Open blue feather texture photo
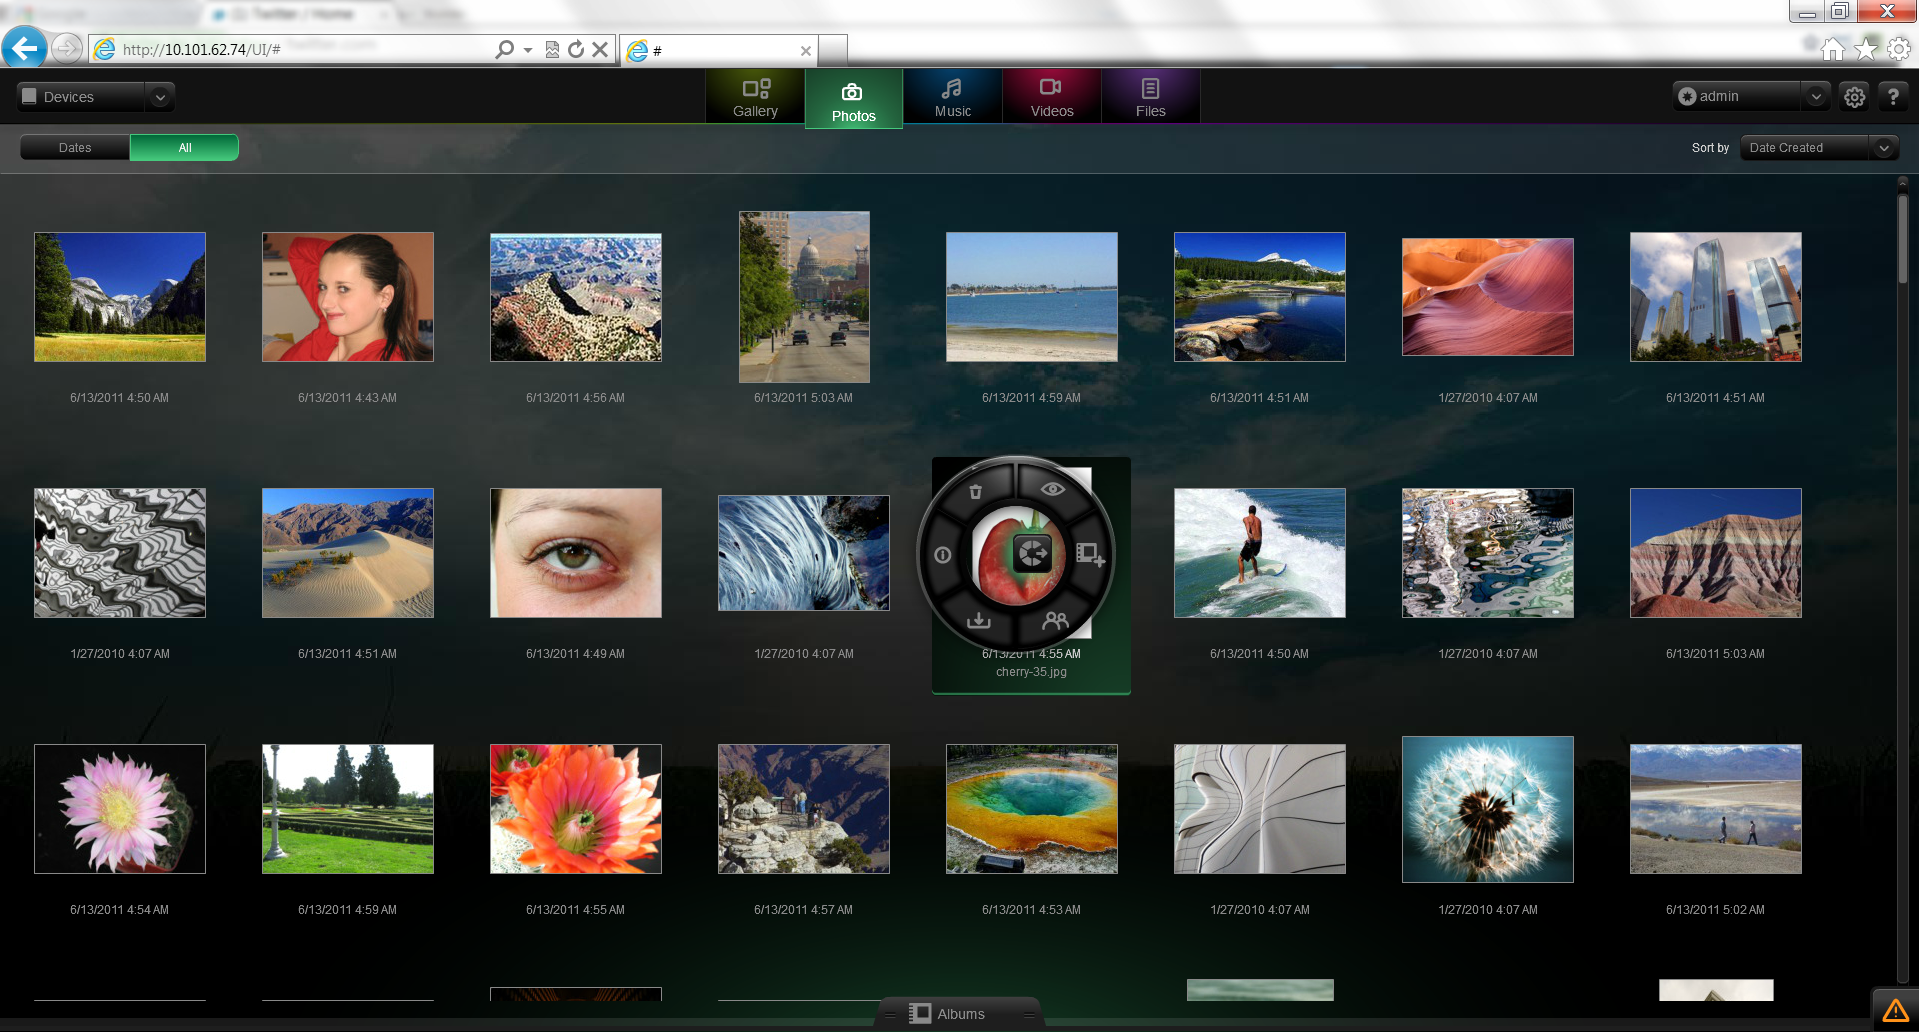This screenshot has height=1032, width=1919. (x=804, y=553)
